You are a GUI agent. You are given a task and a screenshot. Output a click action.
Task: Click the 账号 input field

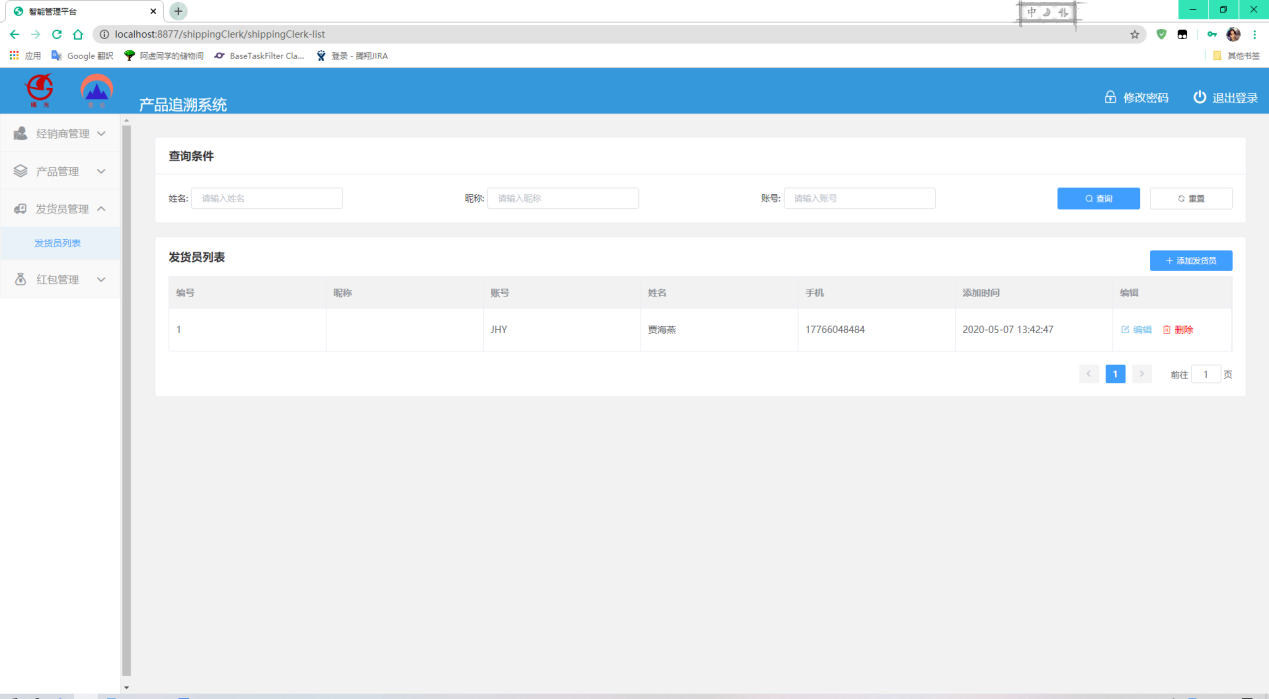859,199
